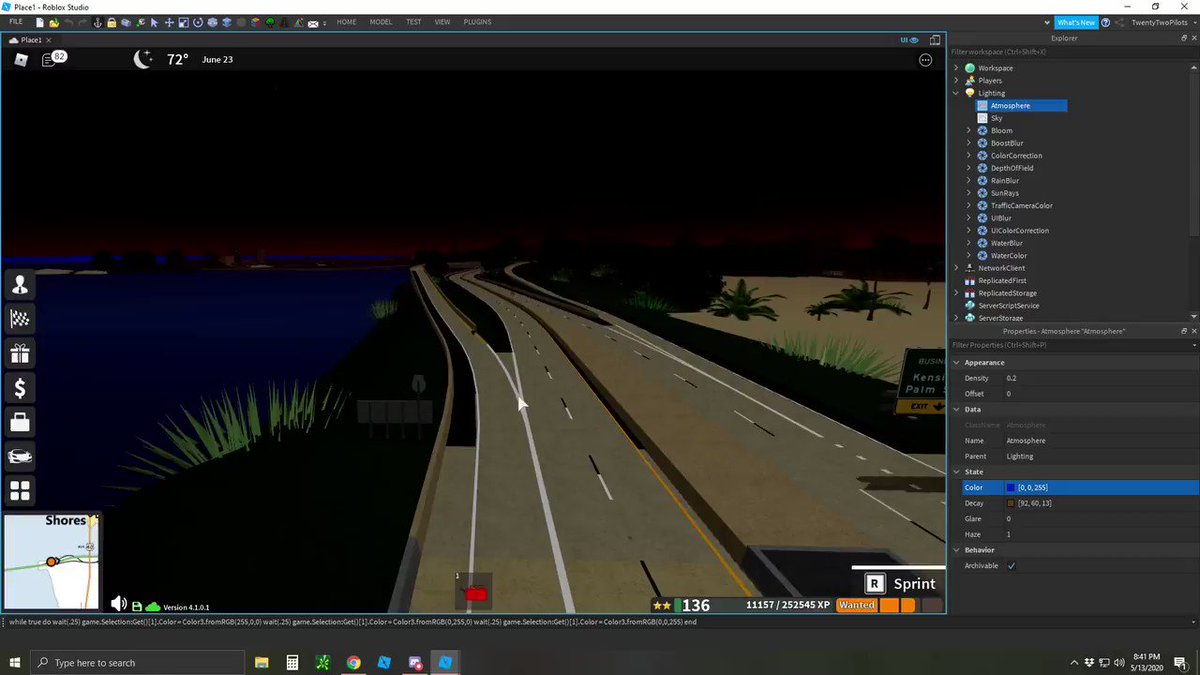
Task: Click the Open file folder icon
Action: 54,22
